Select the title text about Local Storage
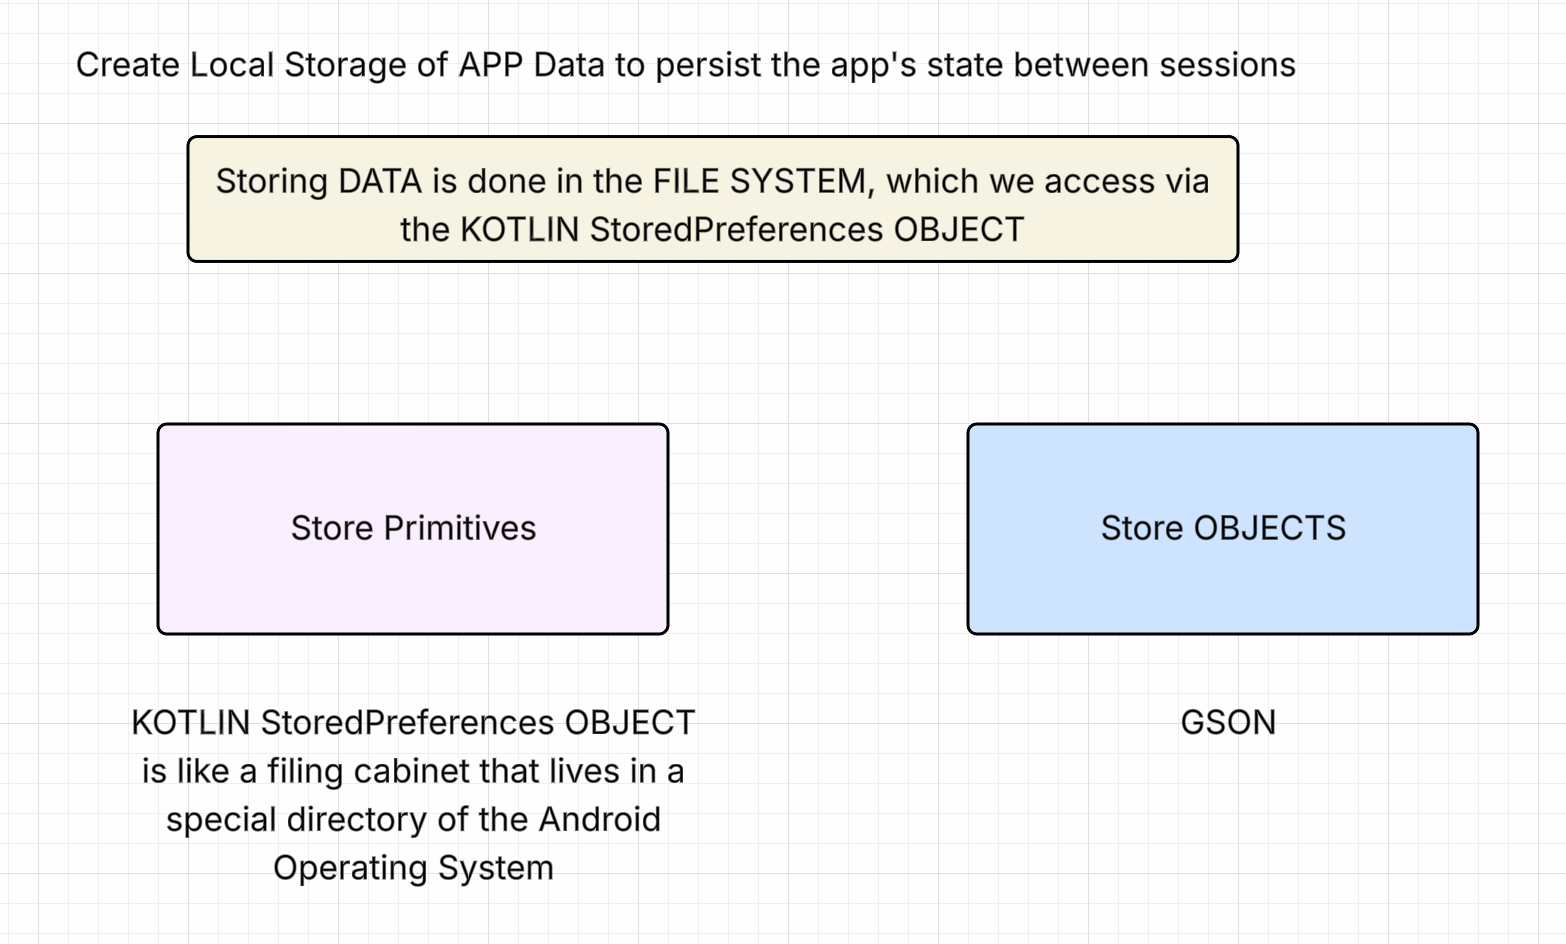The image size is (1566, 944). click(685, 65)
